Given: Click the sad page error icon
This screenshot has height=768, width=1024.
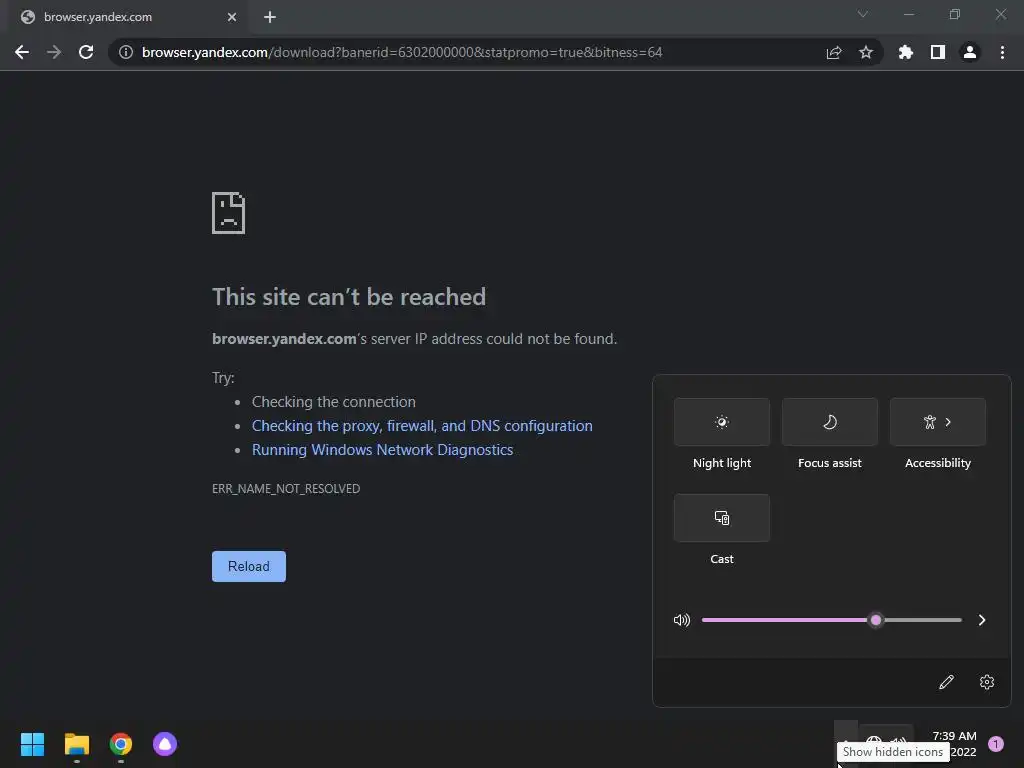Looking at the screenshot, I should pos(229,213).
